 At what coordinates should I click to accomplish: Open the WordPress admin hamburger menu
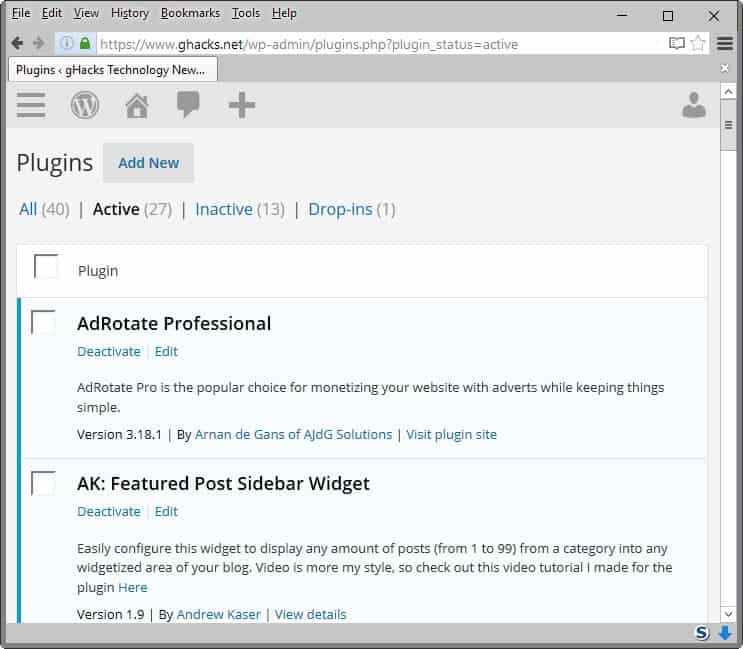point(31,105)
